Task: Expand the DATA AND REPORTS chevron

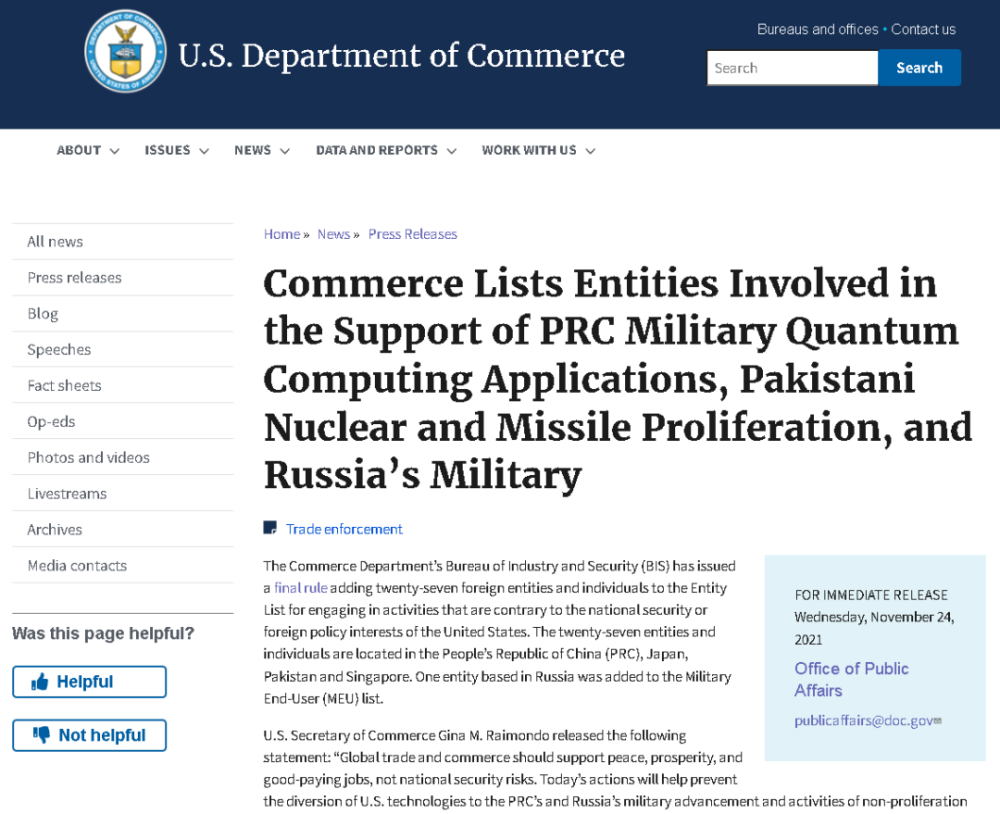Action: tap(452, 151)
